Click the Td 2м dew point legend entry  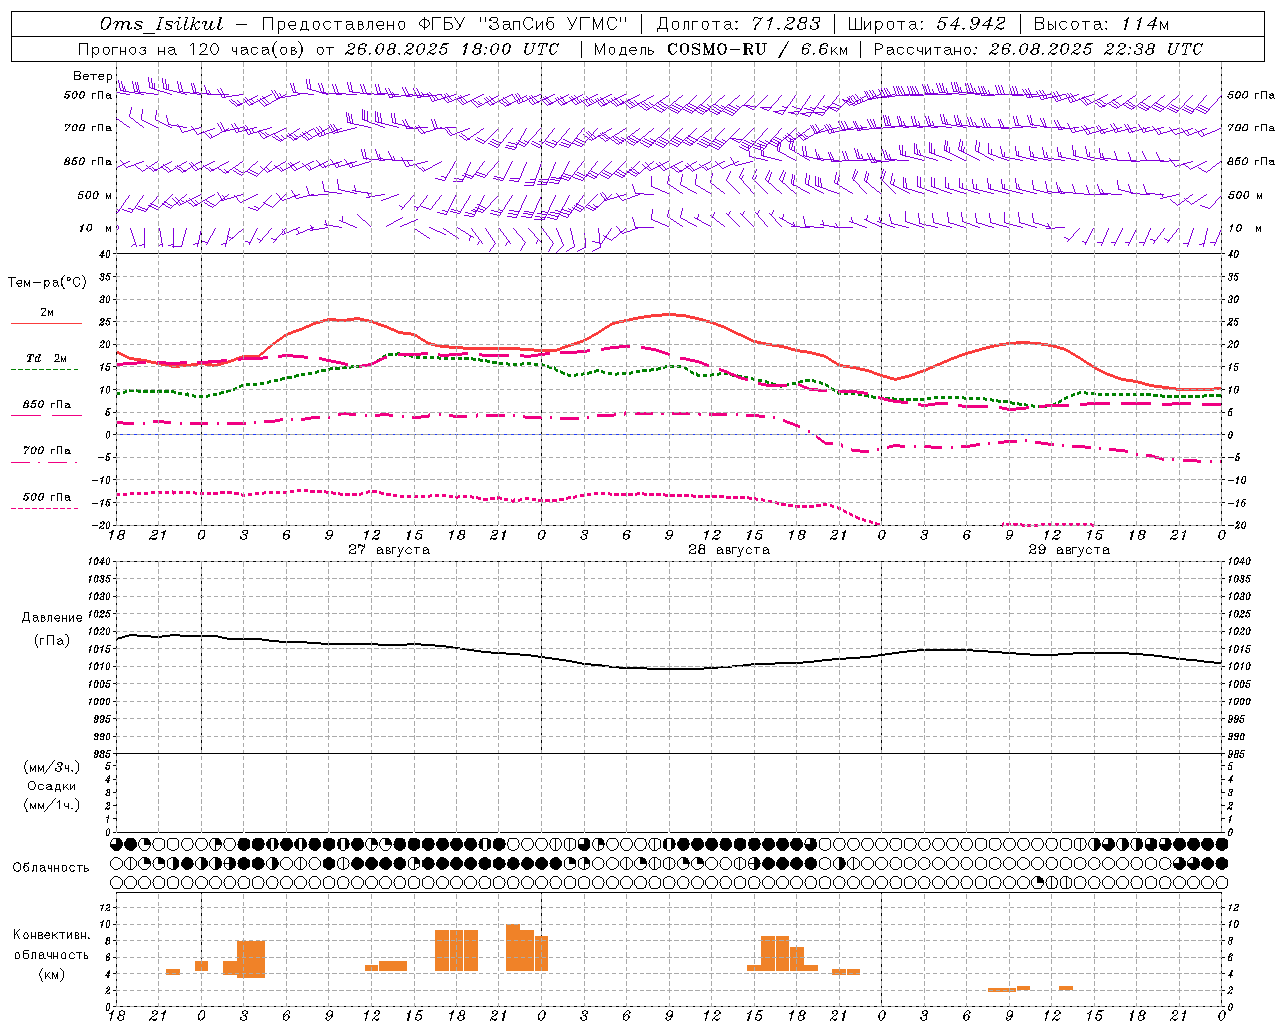point(46,358)
